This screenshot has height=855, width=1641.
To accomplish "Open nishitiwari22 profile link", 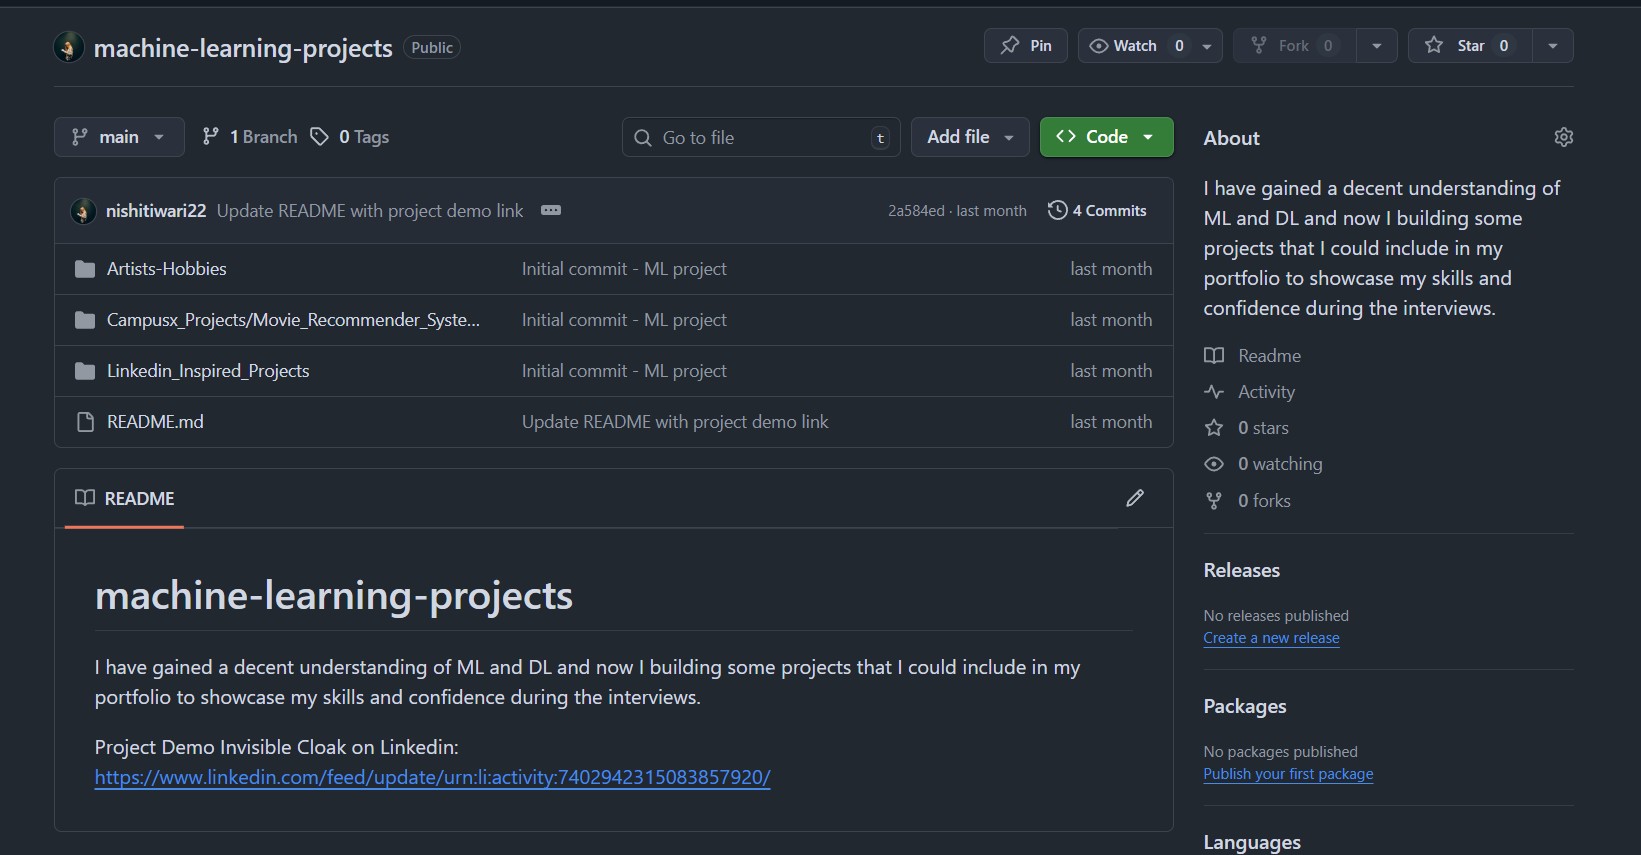I will tap(156, 211).
